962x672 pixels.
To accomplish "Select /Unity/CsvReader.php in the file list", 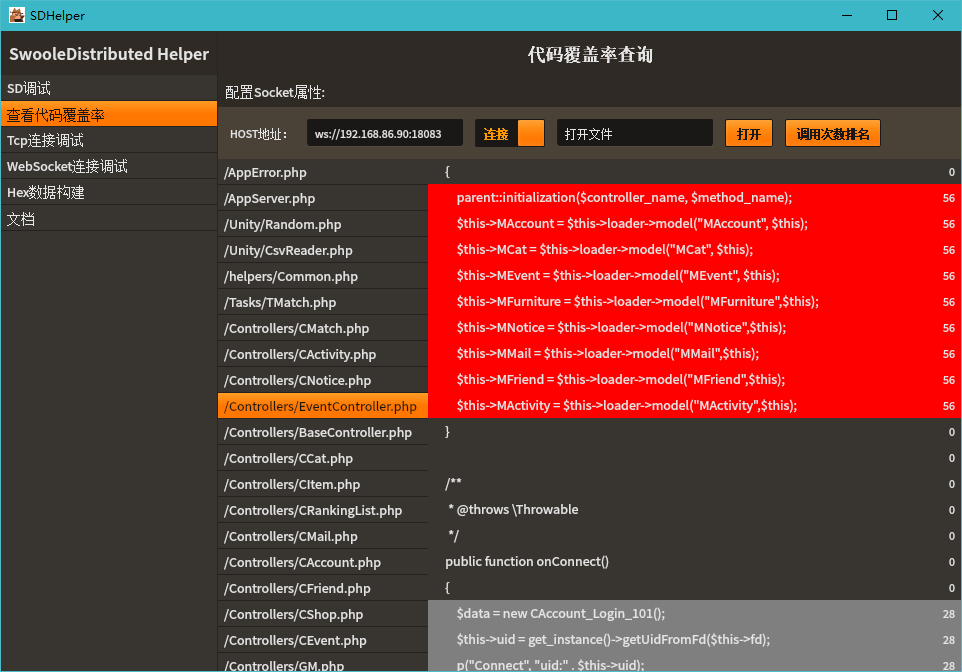I will coord(322,250).
